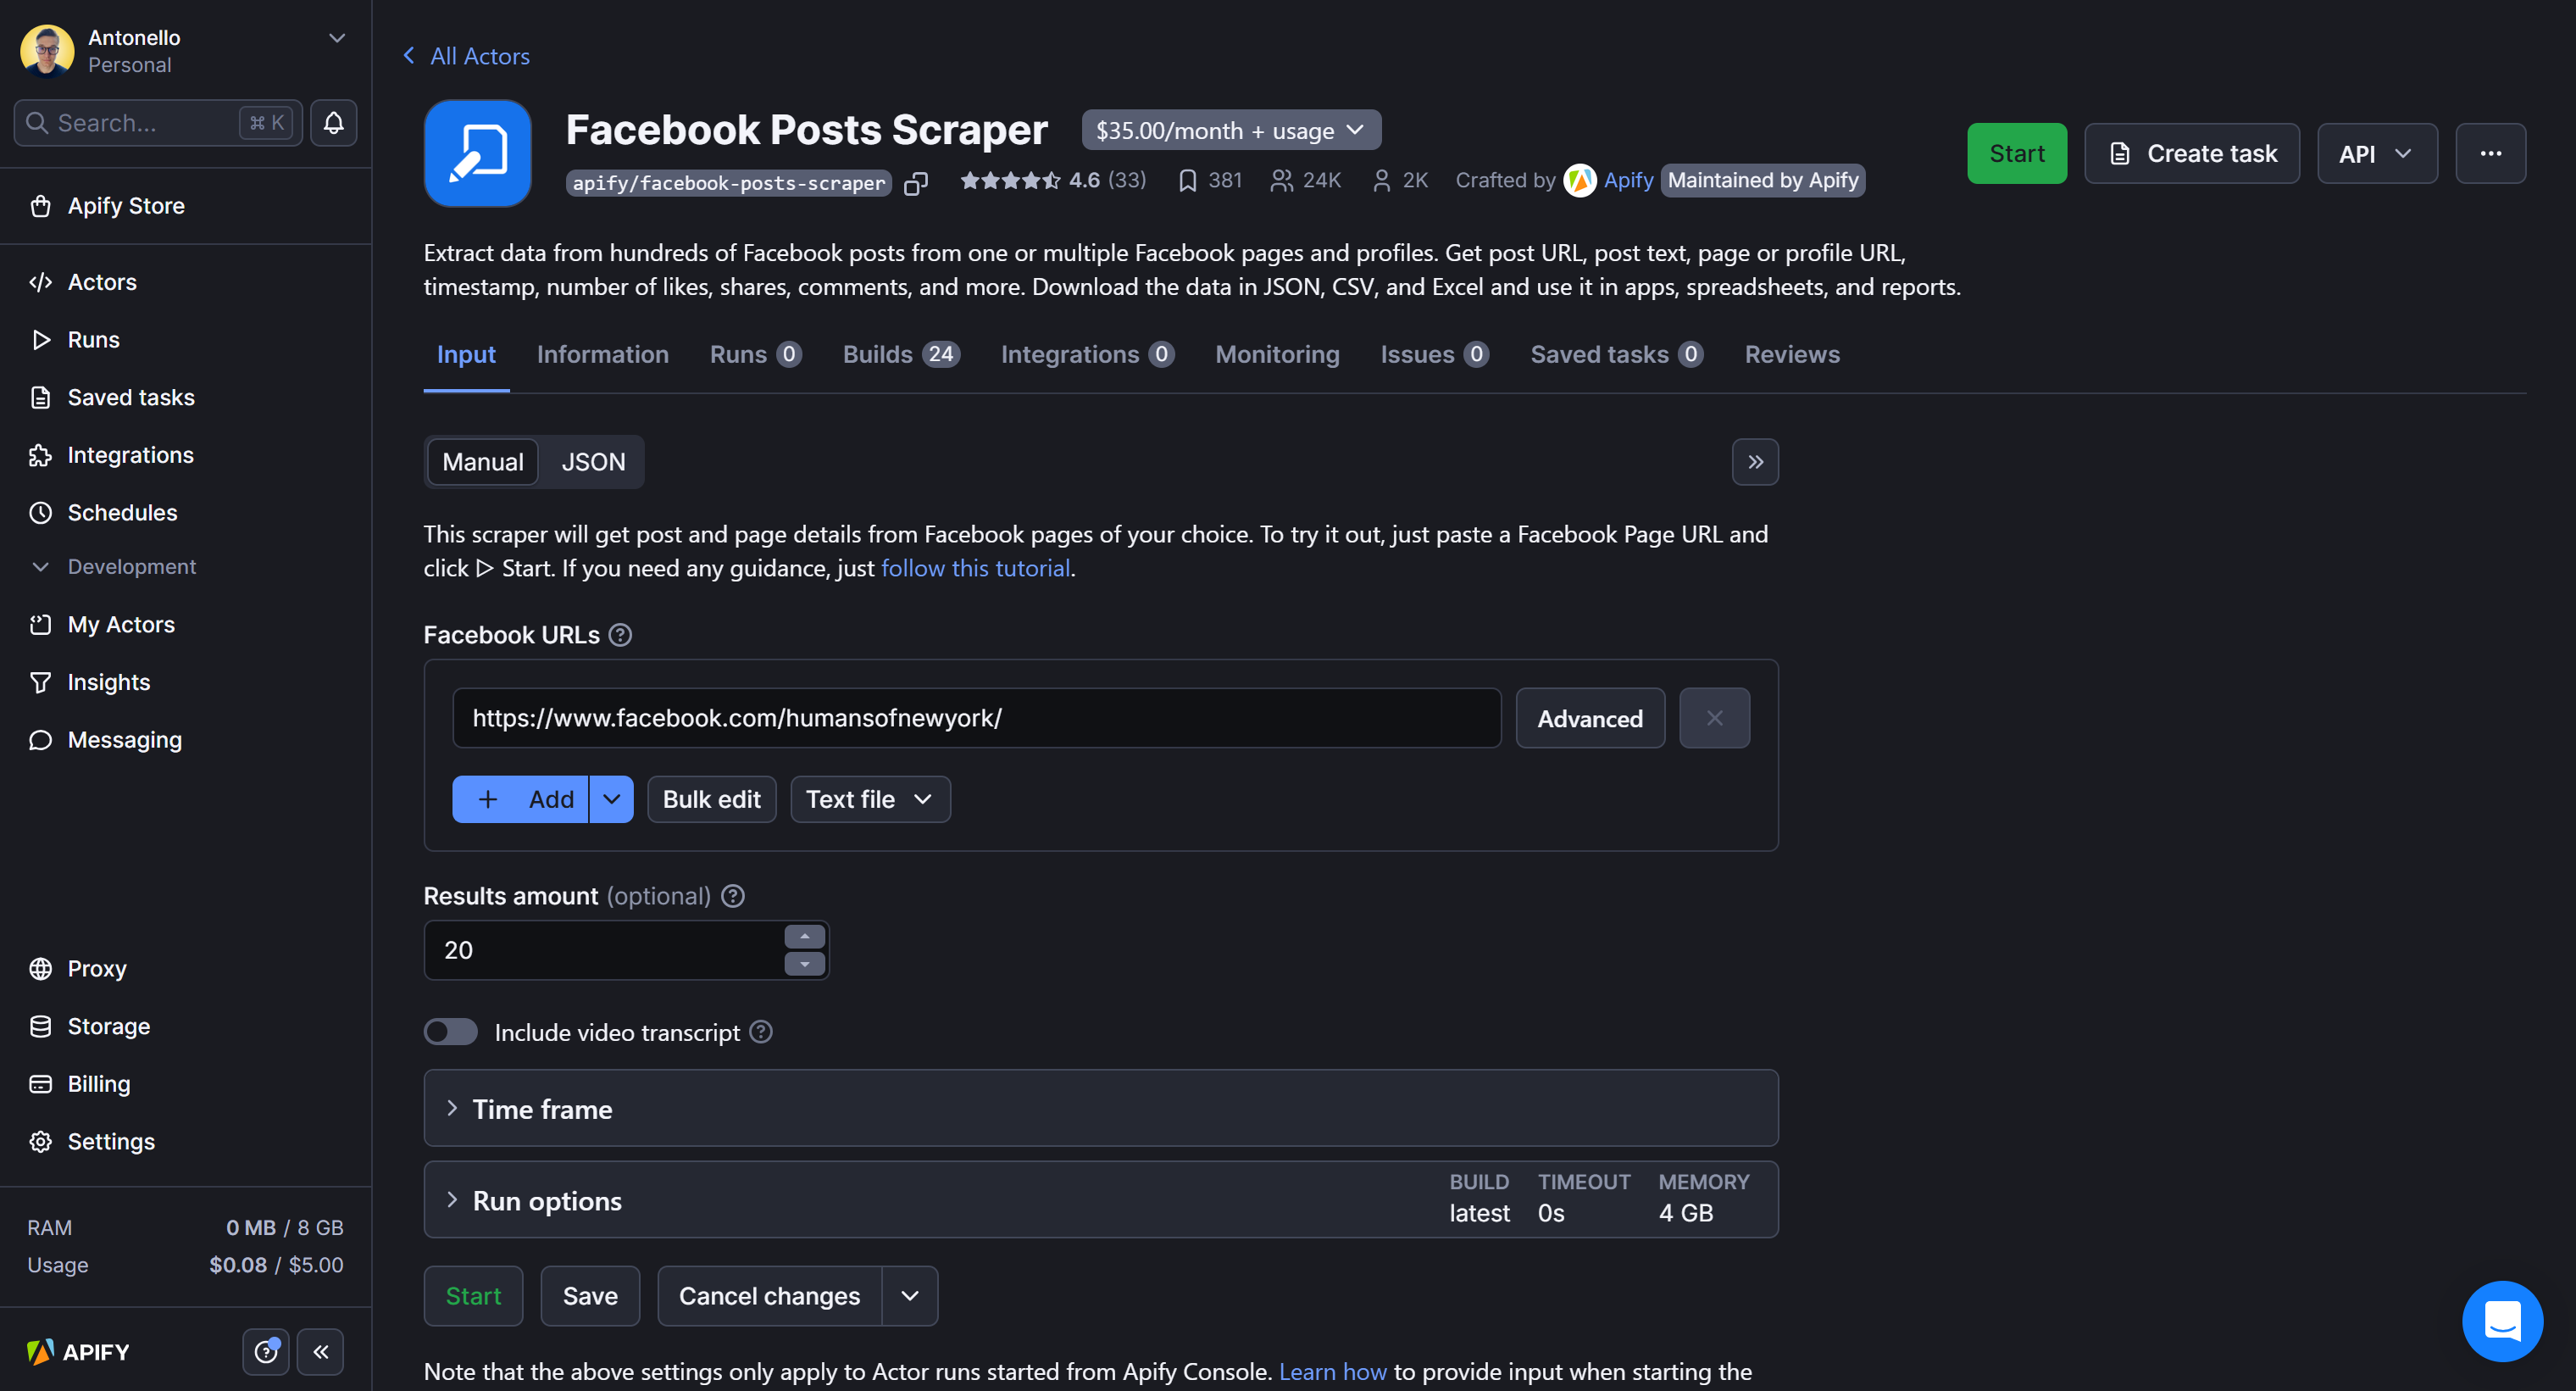The image size is (2576, 1391).
Task: Open the Text file dropdown
Action: [868, 798]
